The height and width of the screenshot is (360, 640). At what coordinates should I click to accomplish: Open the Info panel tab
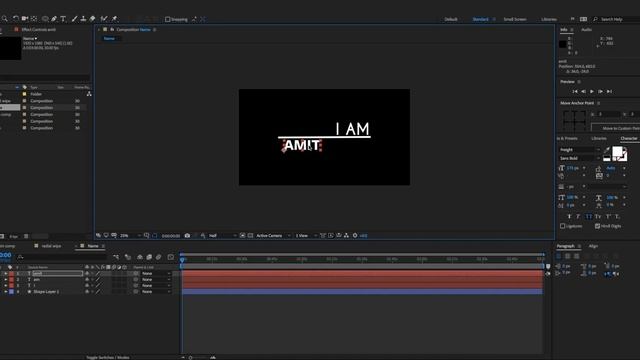(564, 30)
